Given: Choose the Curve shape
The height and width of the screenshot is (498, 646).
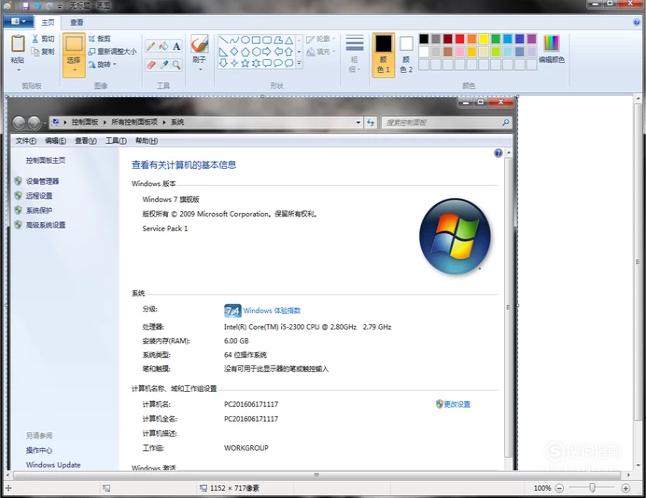Looking at the screenshot, I should point(234,40).
